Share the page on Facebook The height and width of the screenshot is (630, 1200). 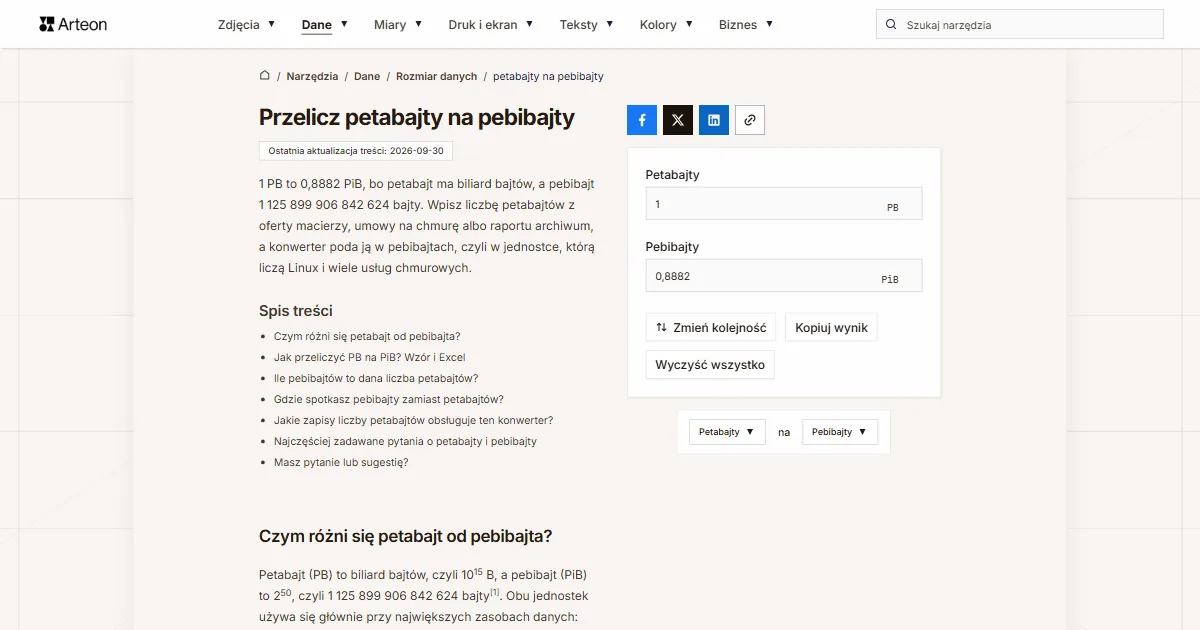(642, 120)
